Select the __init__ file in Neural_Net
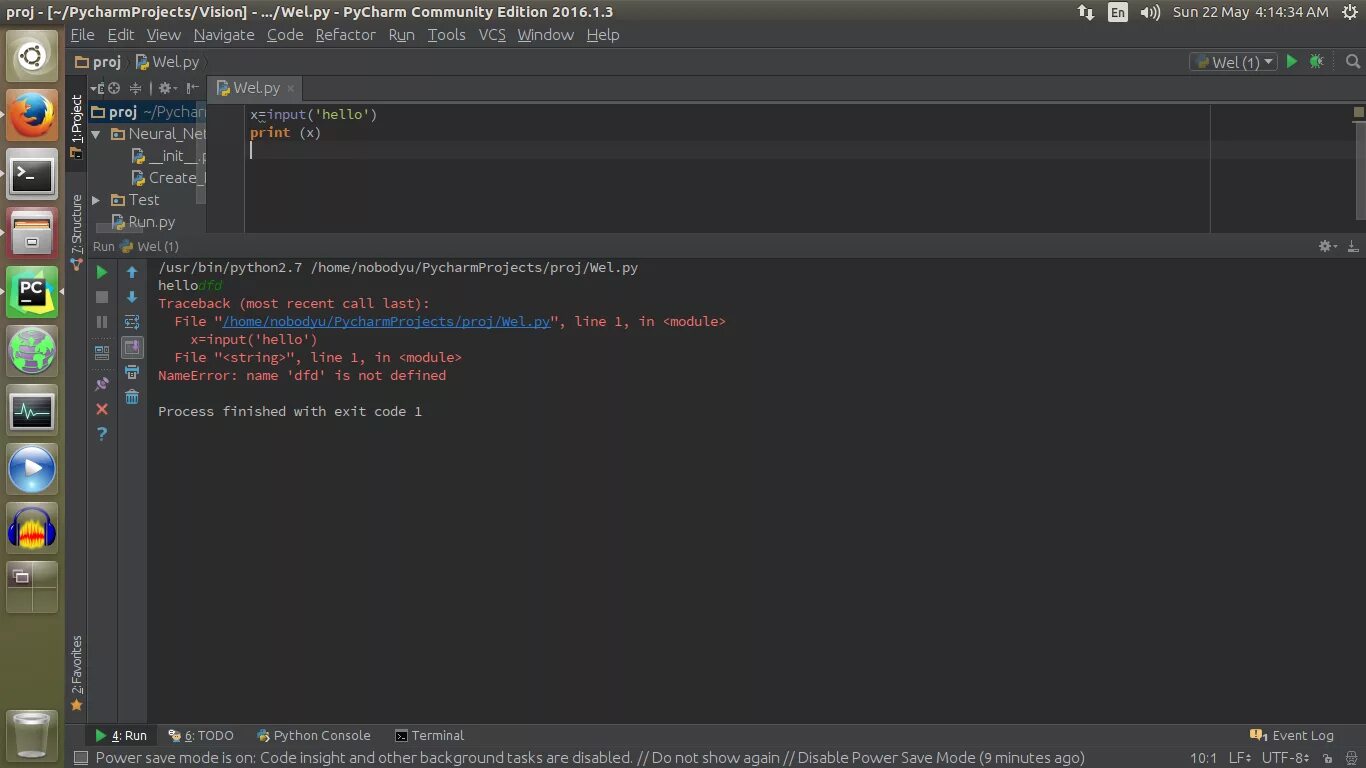This screenshot has height=768, width=1366. point(168,156)
